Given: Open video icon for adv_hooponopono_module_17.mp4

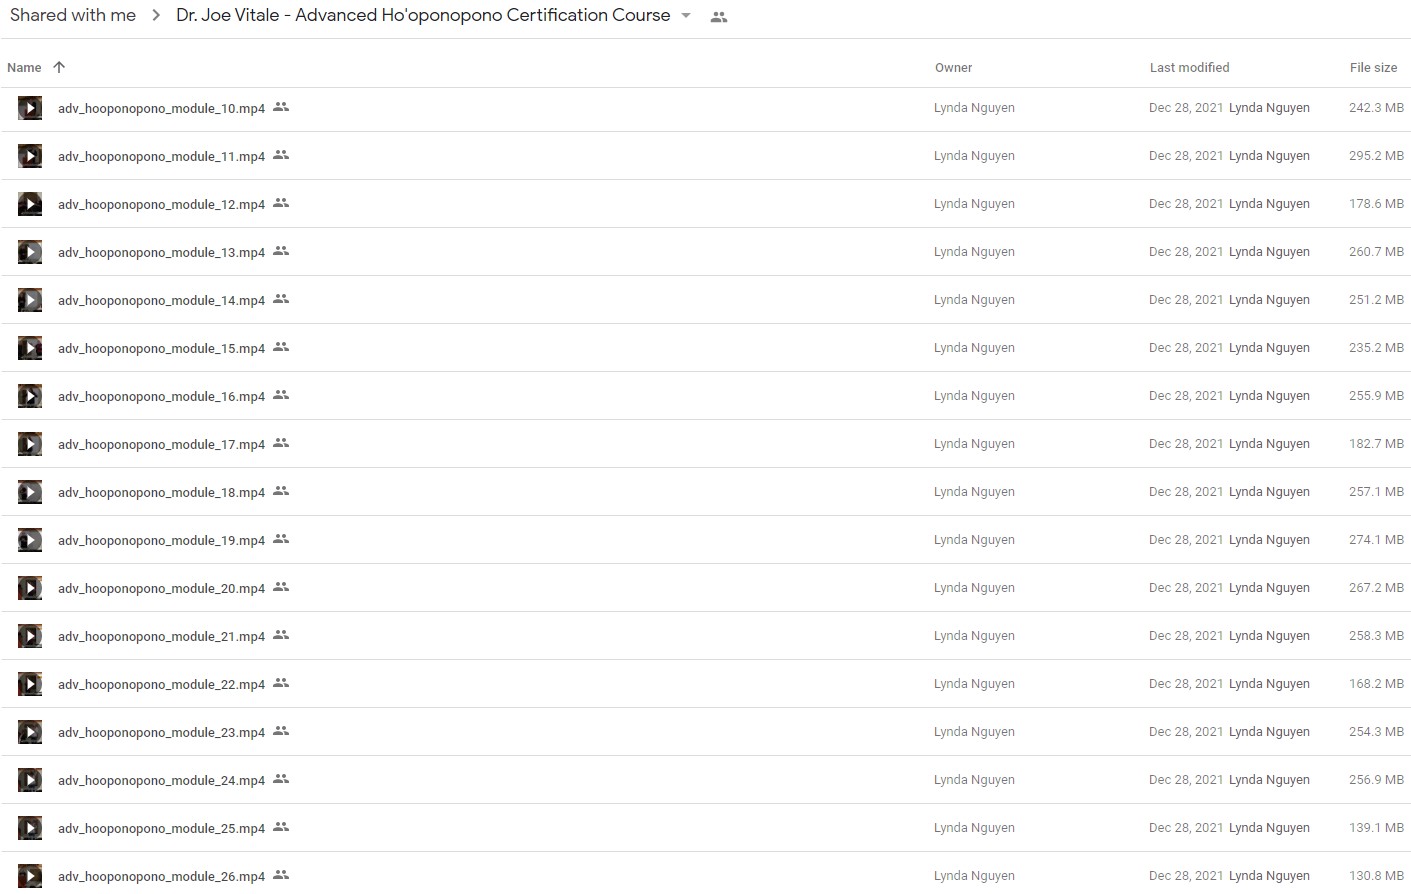Looking at the screenshot, I should tap(30, 444).
